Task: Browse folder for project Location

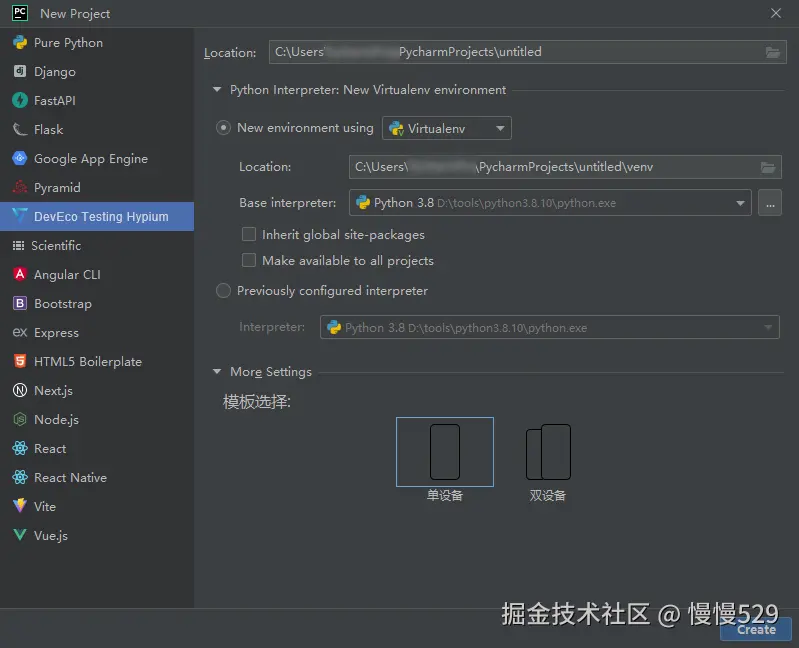Action: [773, 52]
